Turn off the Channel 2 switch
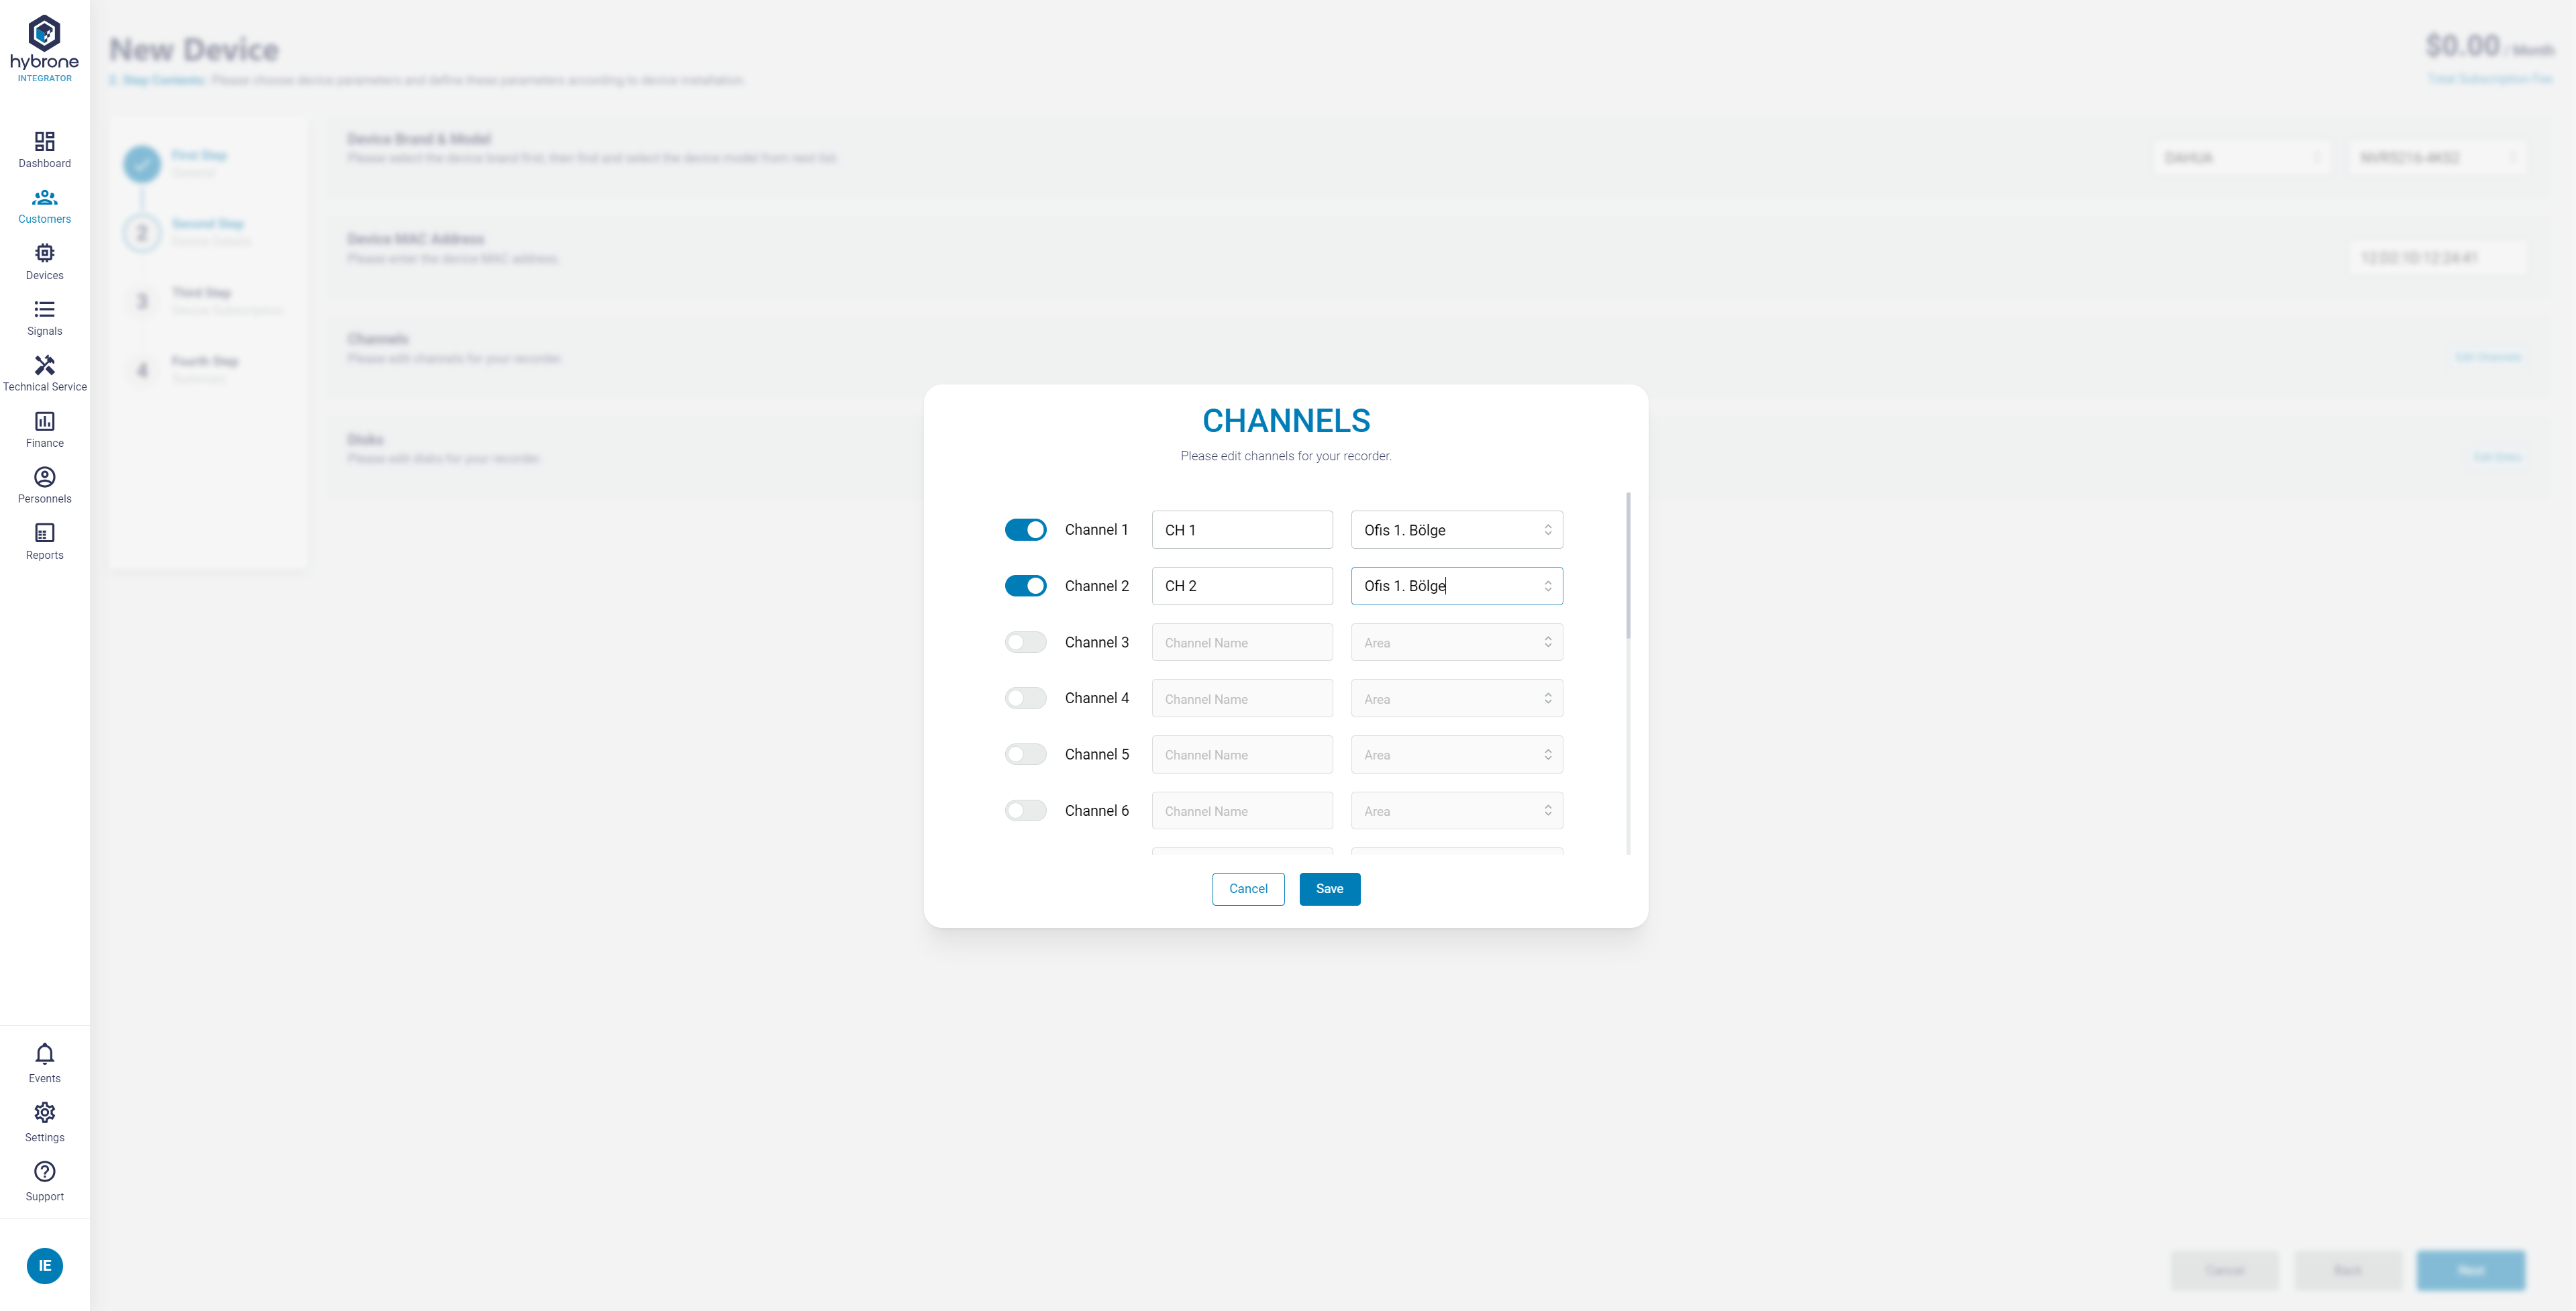Viewport: 2576px width, 1311px height. click(1025, 586)
